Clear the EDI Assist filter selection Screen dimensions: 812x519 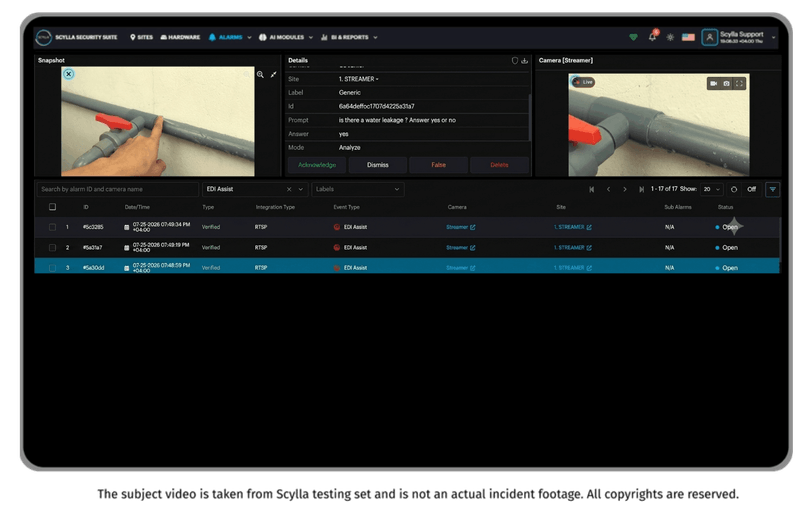click(289, 190)
